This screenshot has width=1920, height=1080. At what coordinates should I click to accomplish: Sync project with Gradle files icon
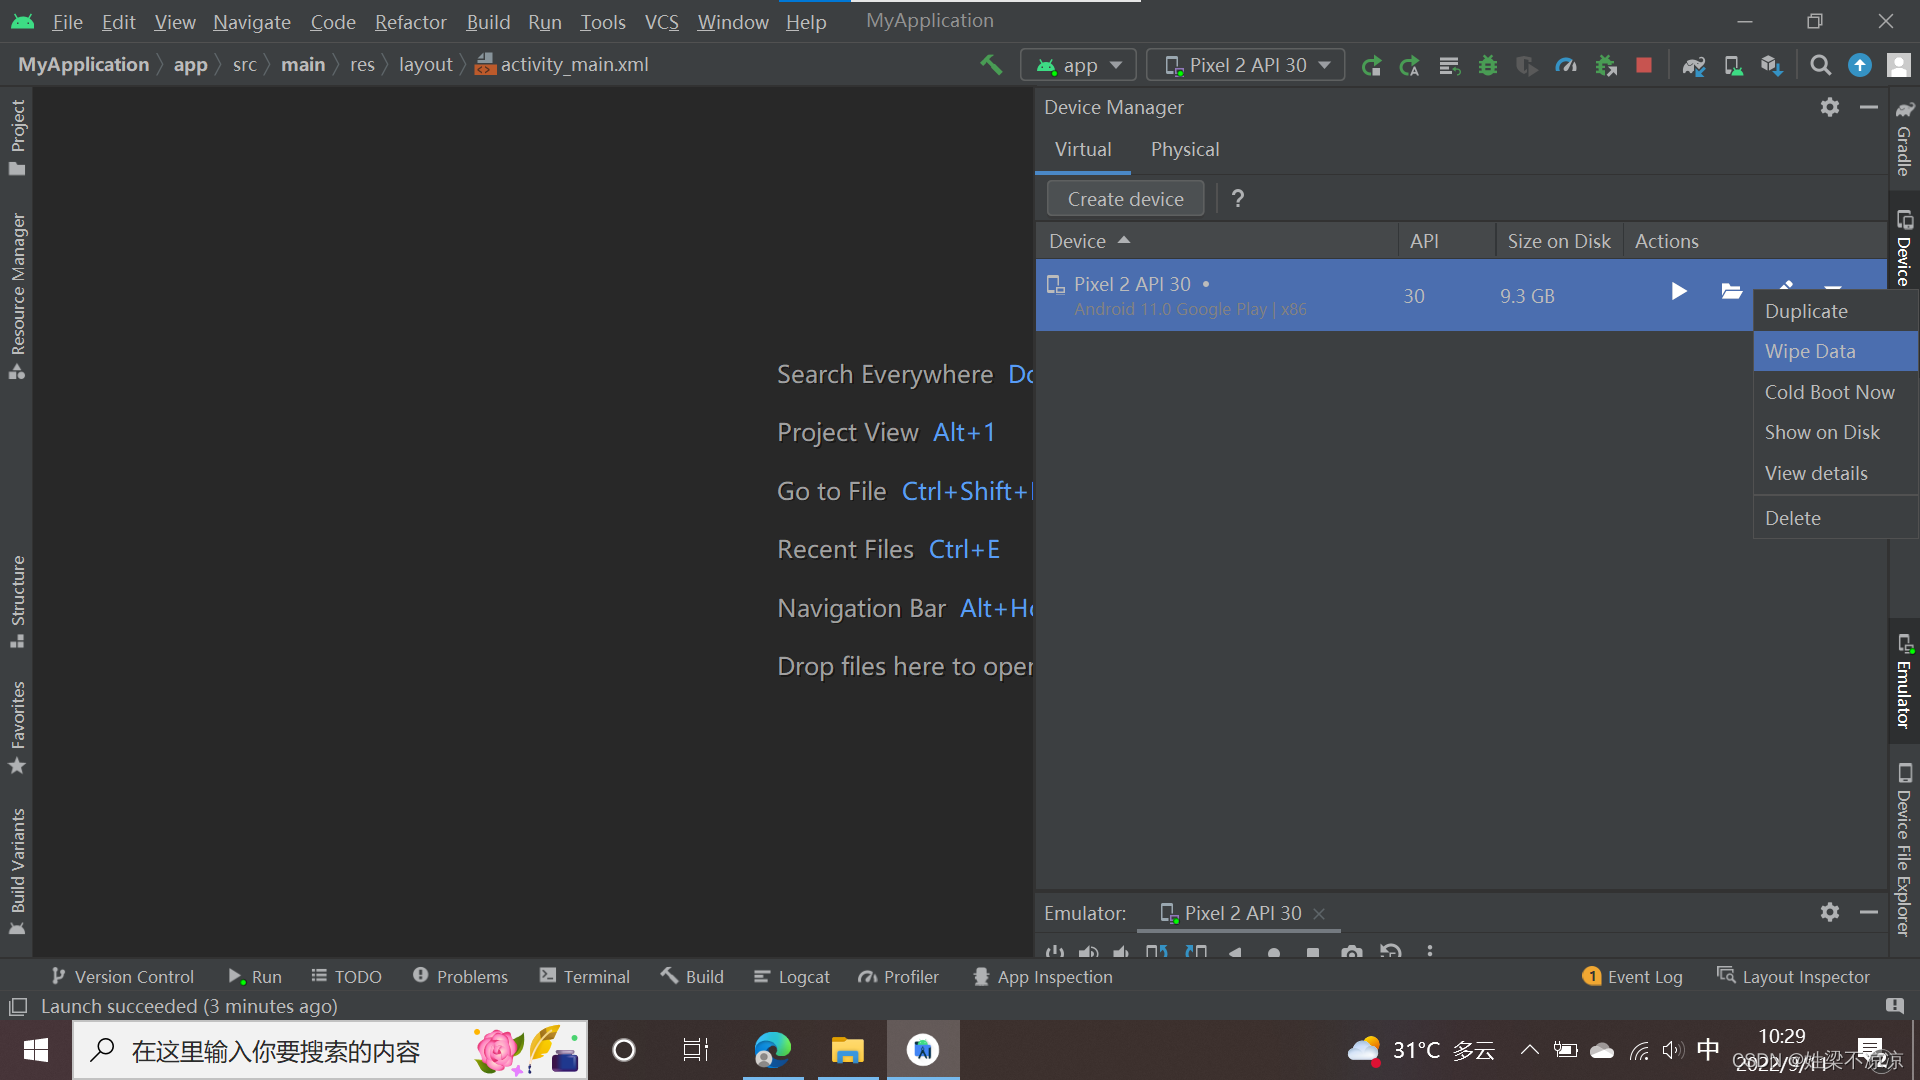[1693, 65]
